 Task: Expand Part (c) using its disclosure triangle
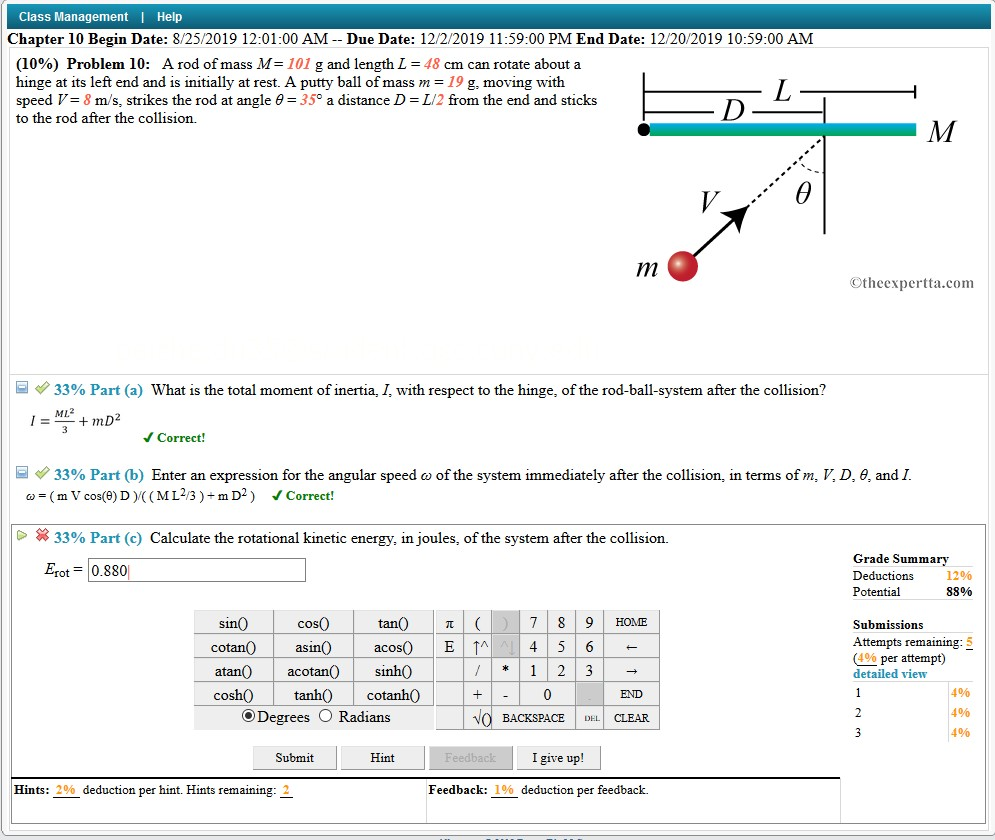(22, 536)
